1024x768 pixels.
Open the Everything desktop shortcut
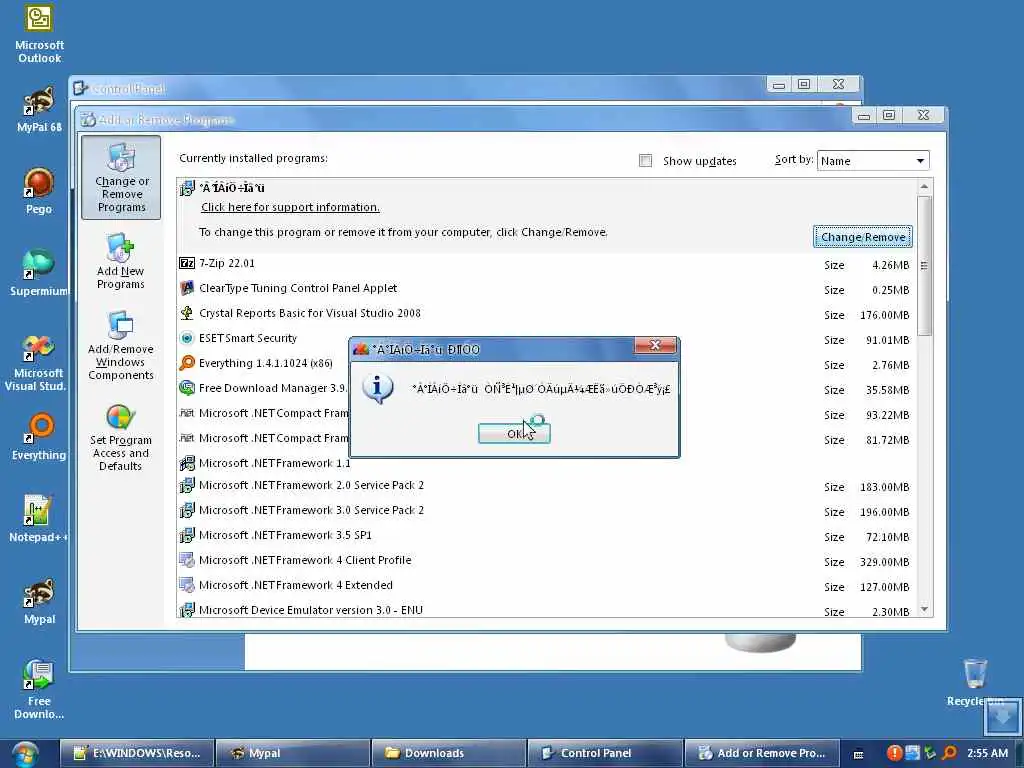(39, 436)
